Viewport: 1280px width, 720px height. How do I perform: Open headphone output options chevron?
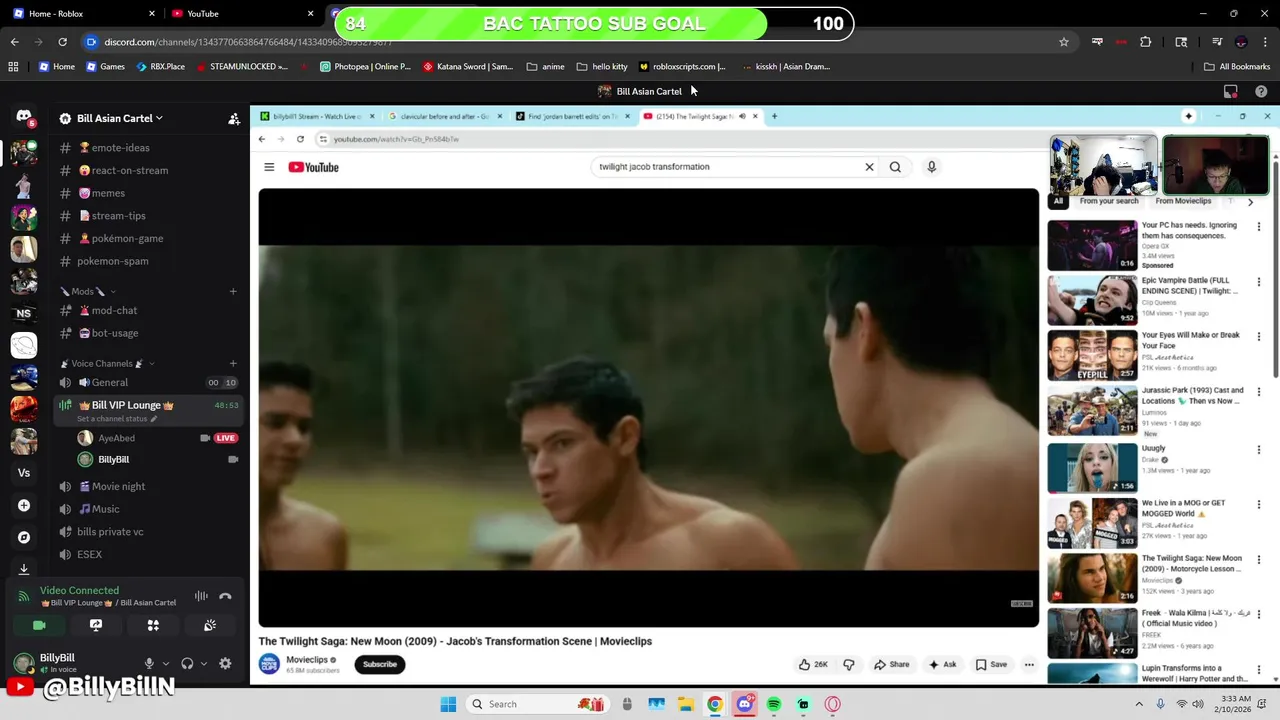click(x=204, y=663)
